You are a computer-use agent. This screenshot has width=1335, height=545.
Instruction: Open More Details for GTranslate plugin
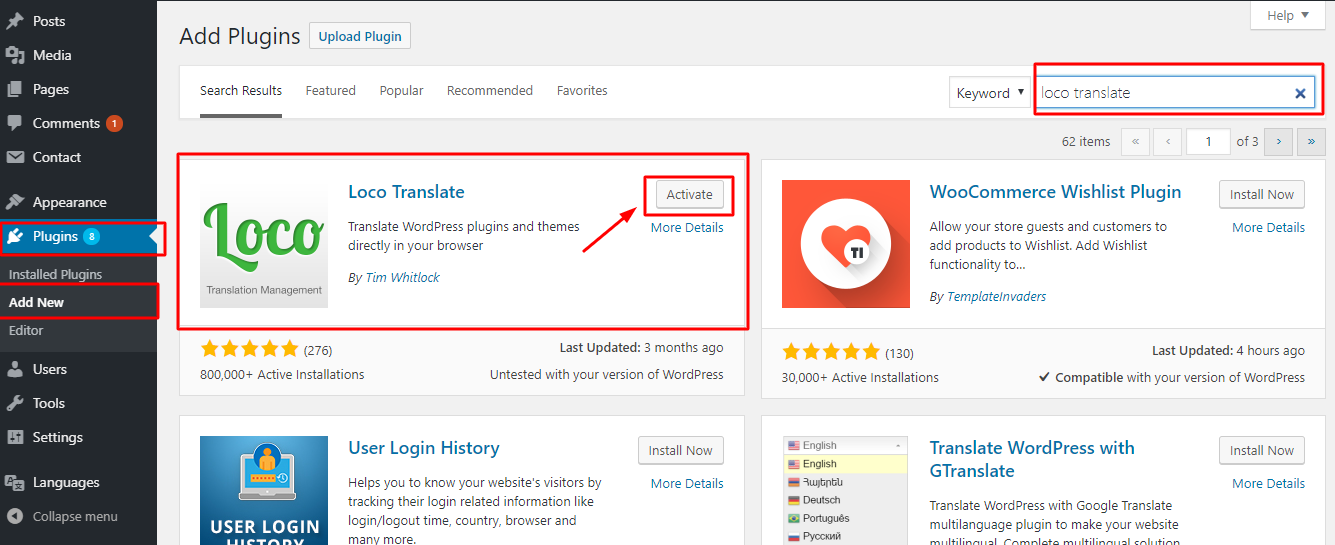[x=1268, y=483]
